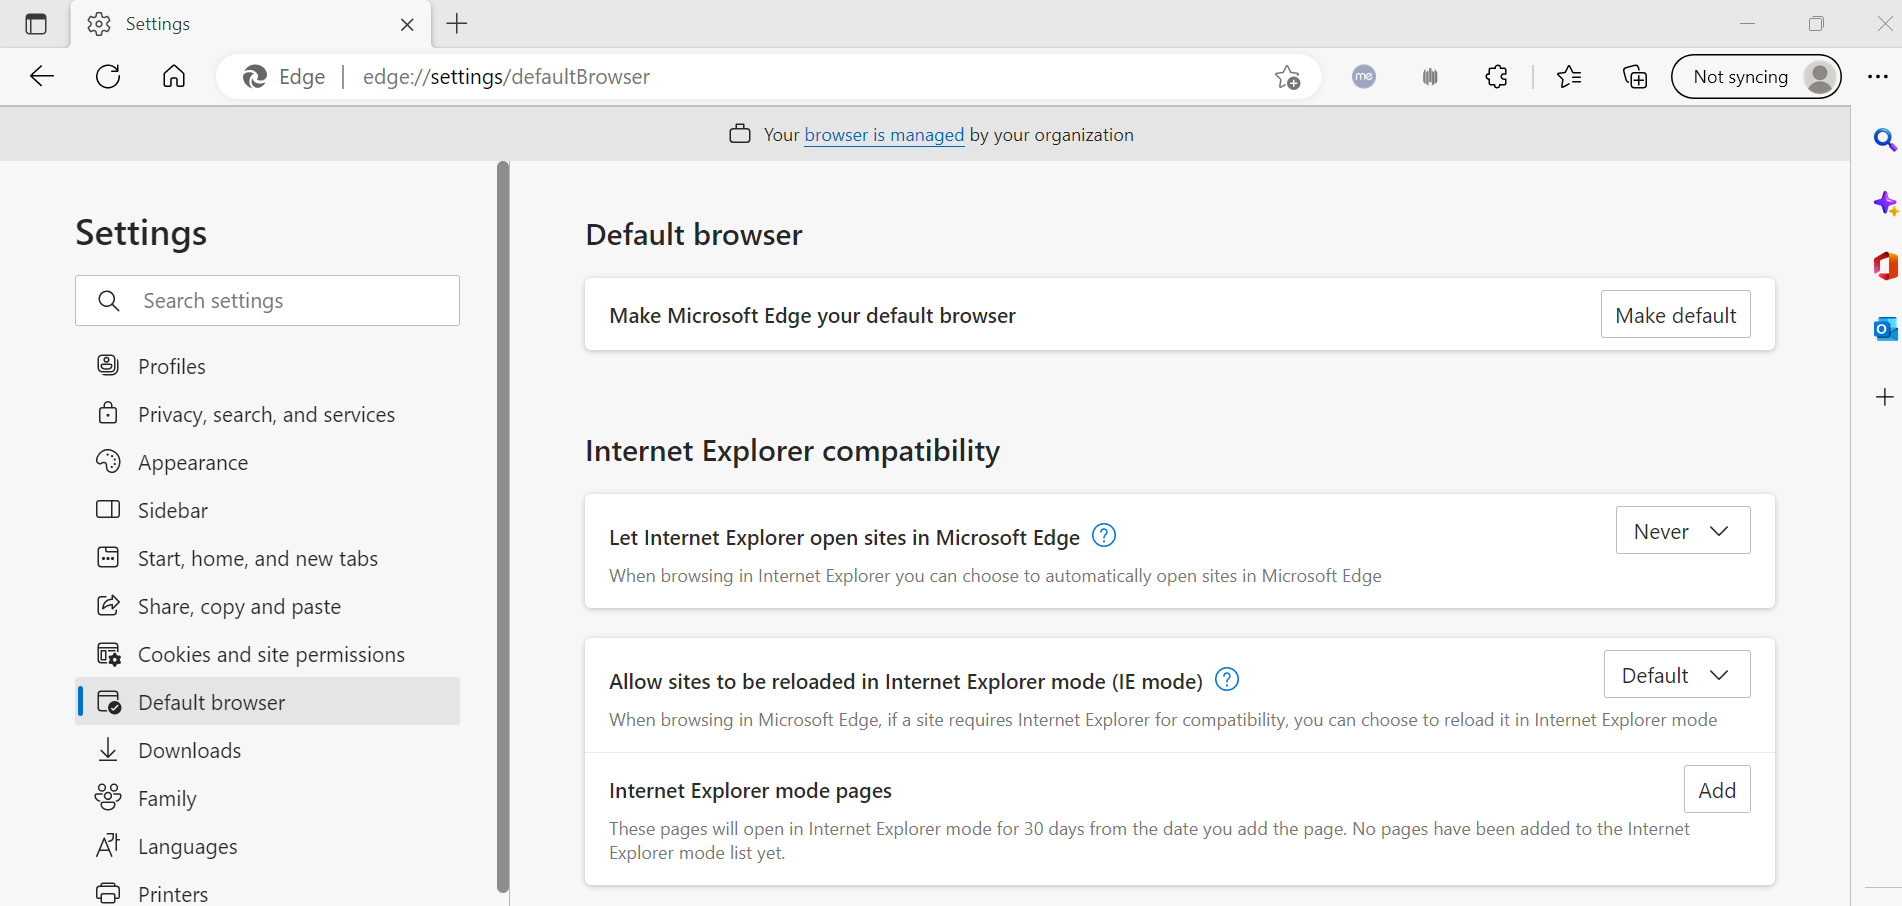Viewport: 1902px width, 906px height.
Task: Open Family settings
Action: [x=267, y=798]
